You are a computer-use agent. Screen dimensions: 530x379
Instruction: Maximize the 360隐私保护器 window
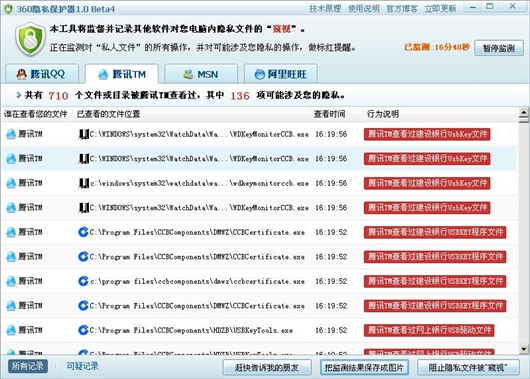pos(489,7)
